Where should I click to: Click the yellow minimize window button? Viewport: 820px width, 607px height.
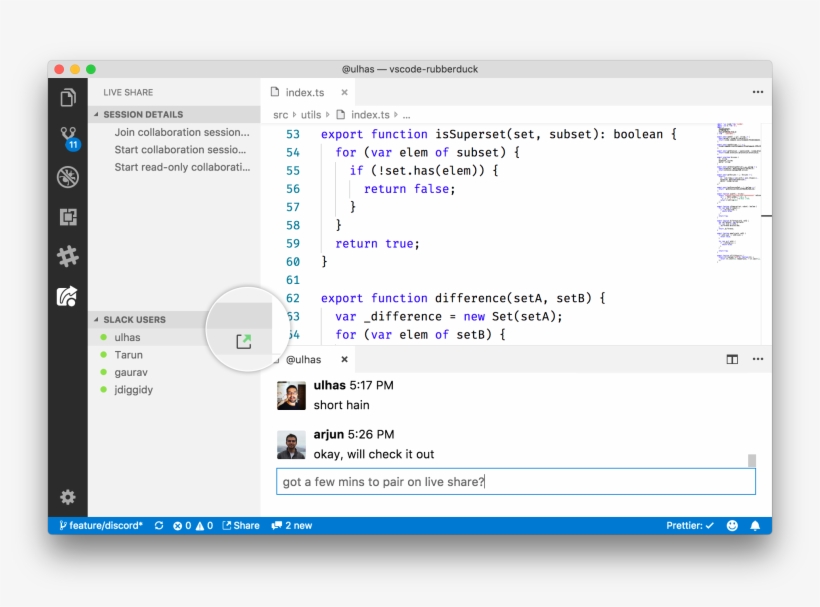[75, 69]
